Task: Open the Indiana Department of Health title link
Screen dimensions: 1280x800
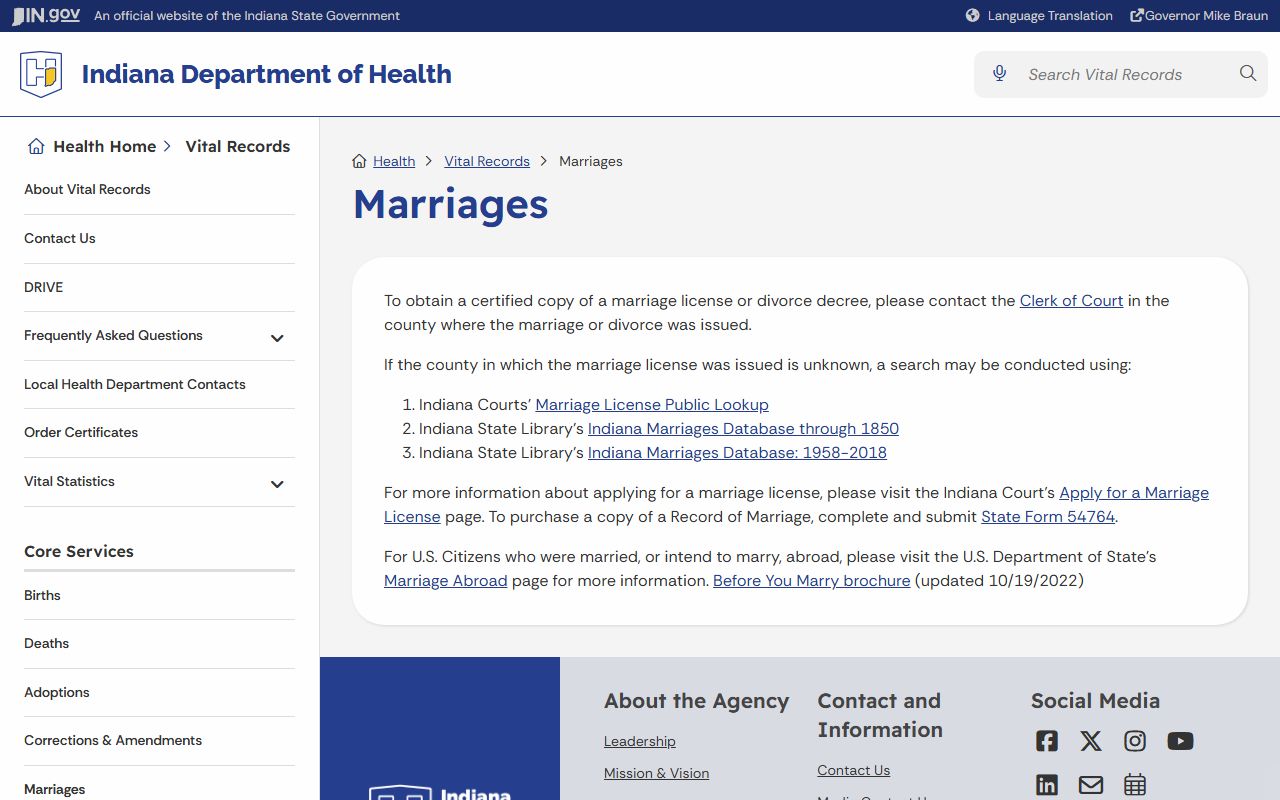Action: point(266,74)
